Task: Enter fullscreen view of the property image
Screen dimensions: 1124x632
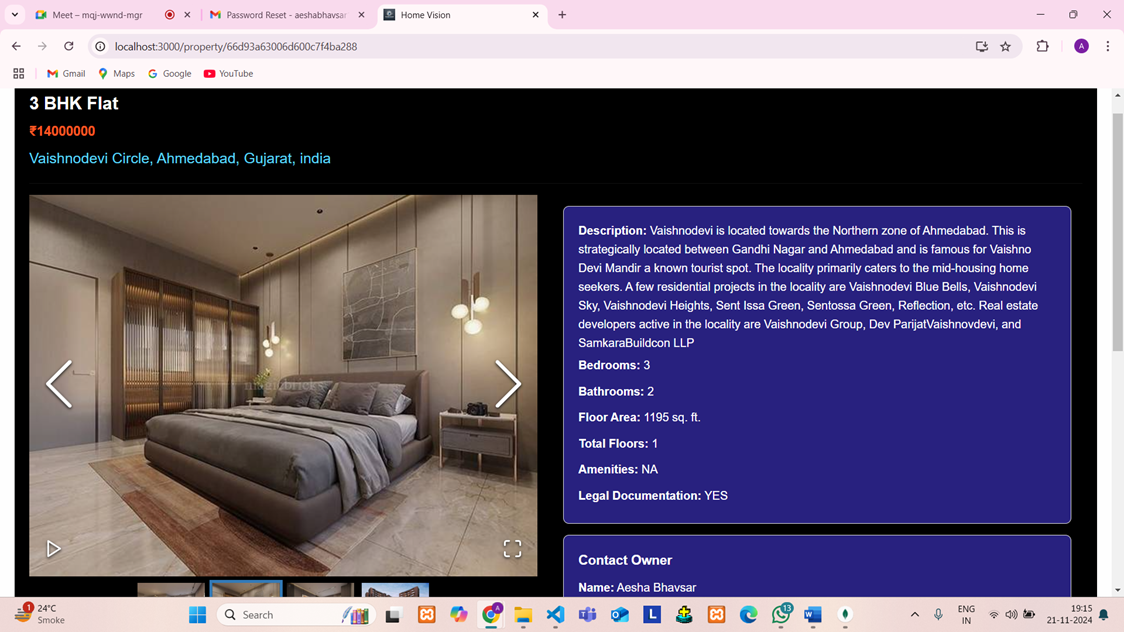Action: 513,548
